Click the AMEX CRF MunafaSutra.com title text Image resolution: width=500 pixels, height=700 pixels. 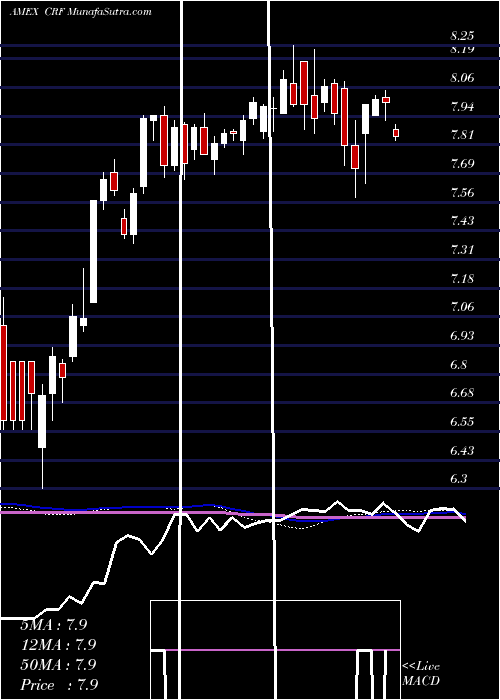click(x=80, y=12)
